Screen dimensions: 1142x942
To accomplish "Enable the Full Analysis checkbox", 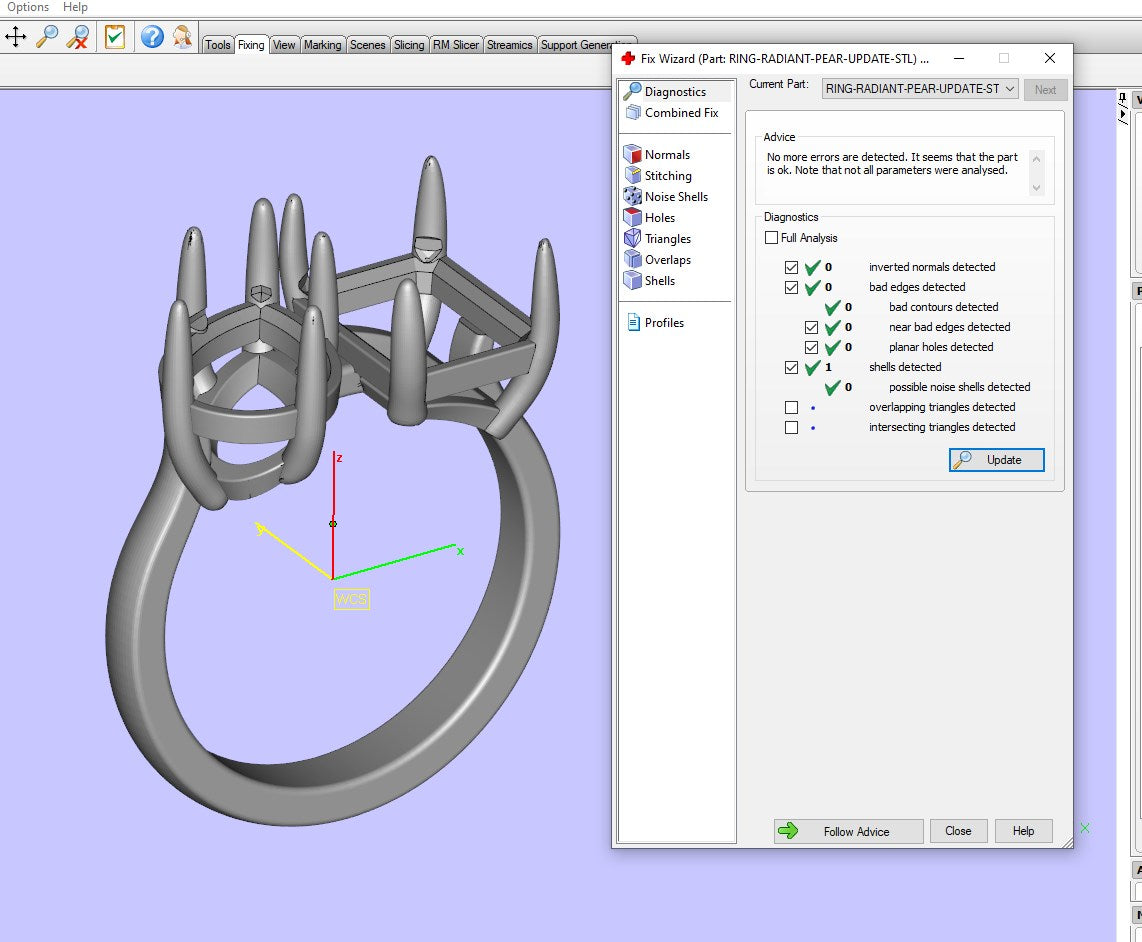I will coord(771,238).
